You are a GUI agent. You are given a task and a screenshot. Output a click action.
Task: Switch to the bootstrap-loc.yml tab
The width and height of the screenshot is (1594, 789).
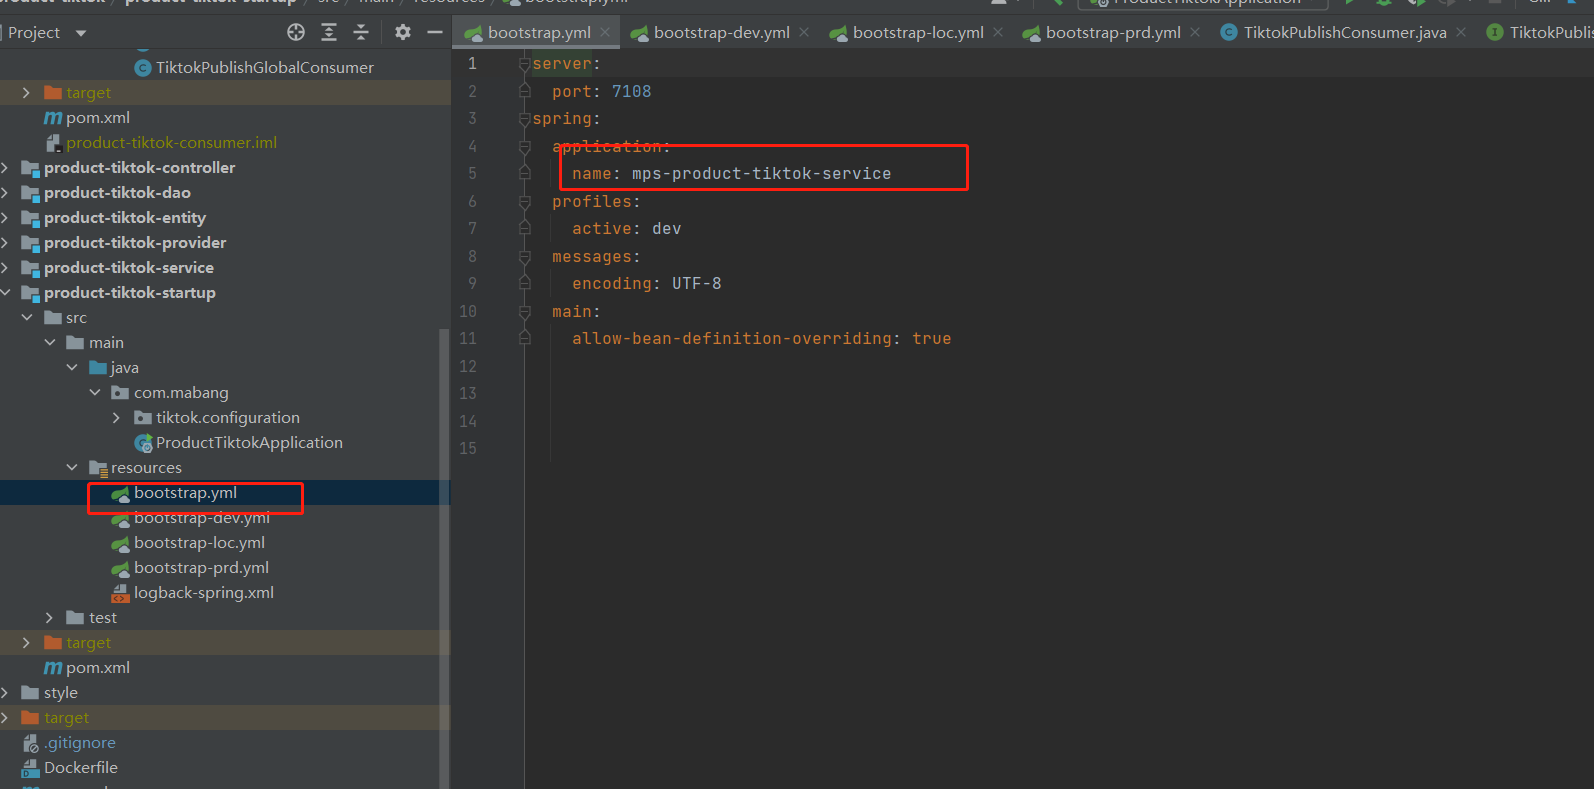pyautogui.click(x=917, y=33)
